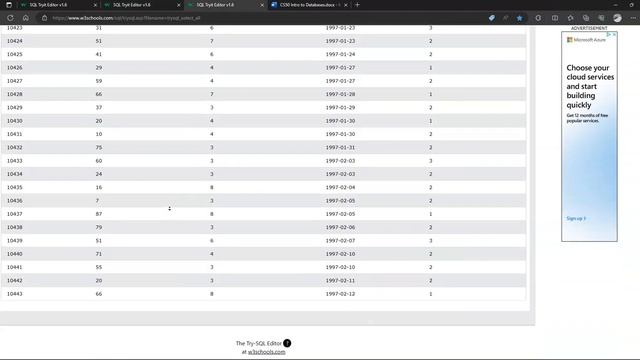Open the AdChoices triangle icon
Image resolution: width=640 pixels, height=360 pixels.
point(609,35)
